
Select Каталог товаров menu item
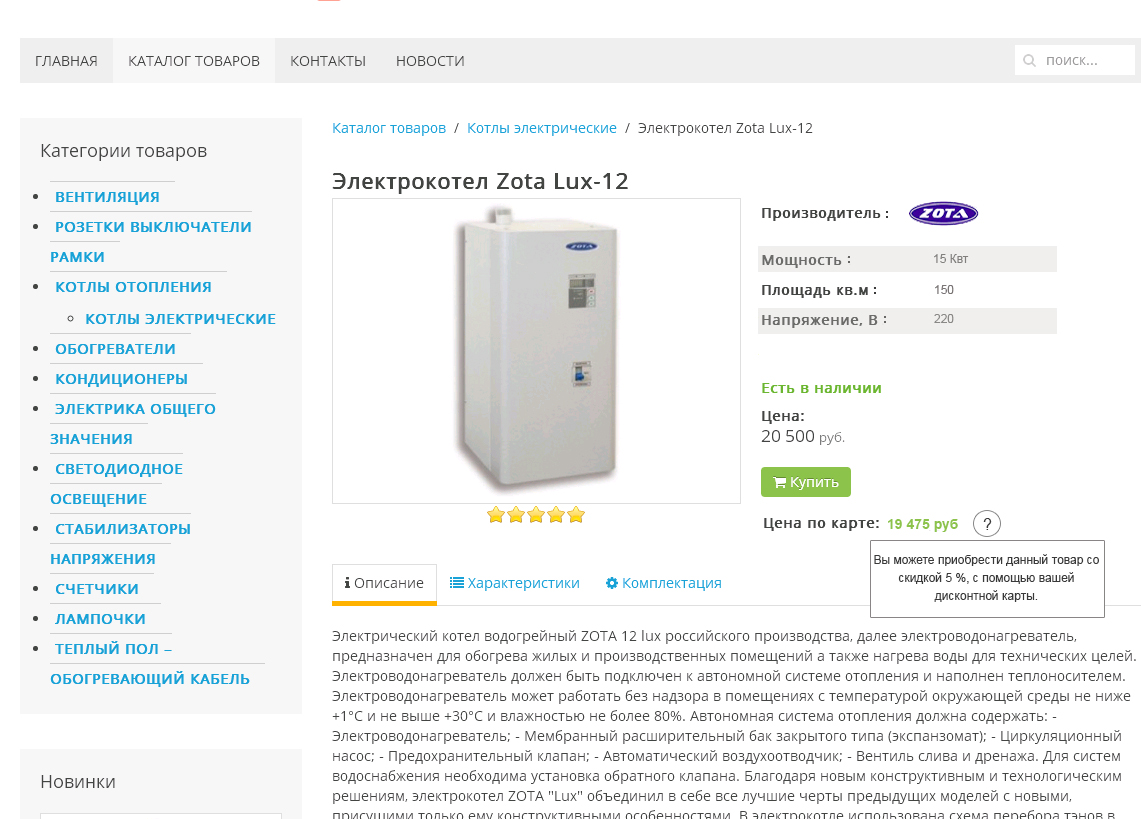[x=194, y=61]
